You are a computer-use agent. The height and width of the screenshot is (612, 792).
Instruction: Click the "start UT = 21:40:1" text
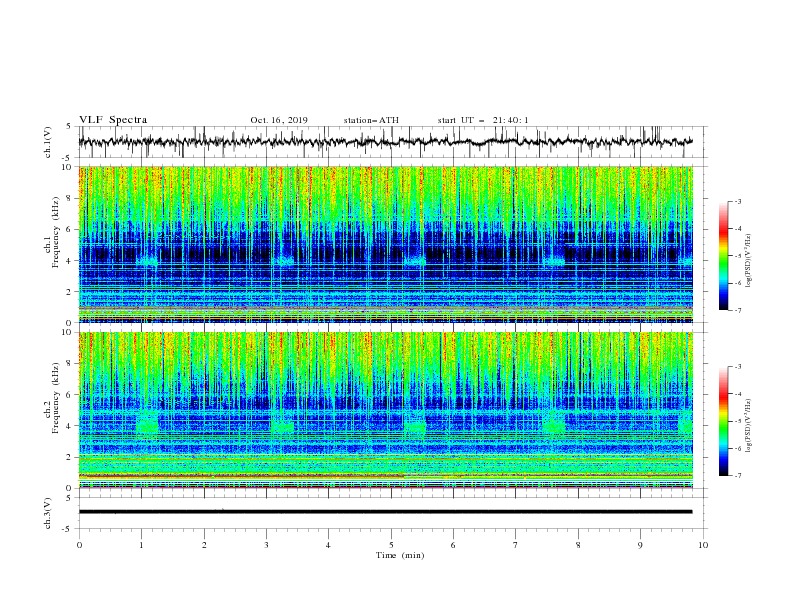click(x=483, y=120)
